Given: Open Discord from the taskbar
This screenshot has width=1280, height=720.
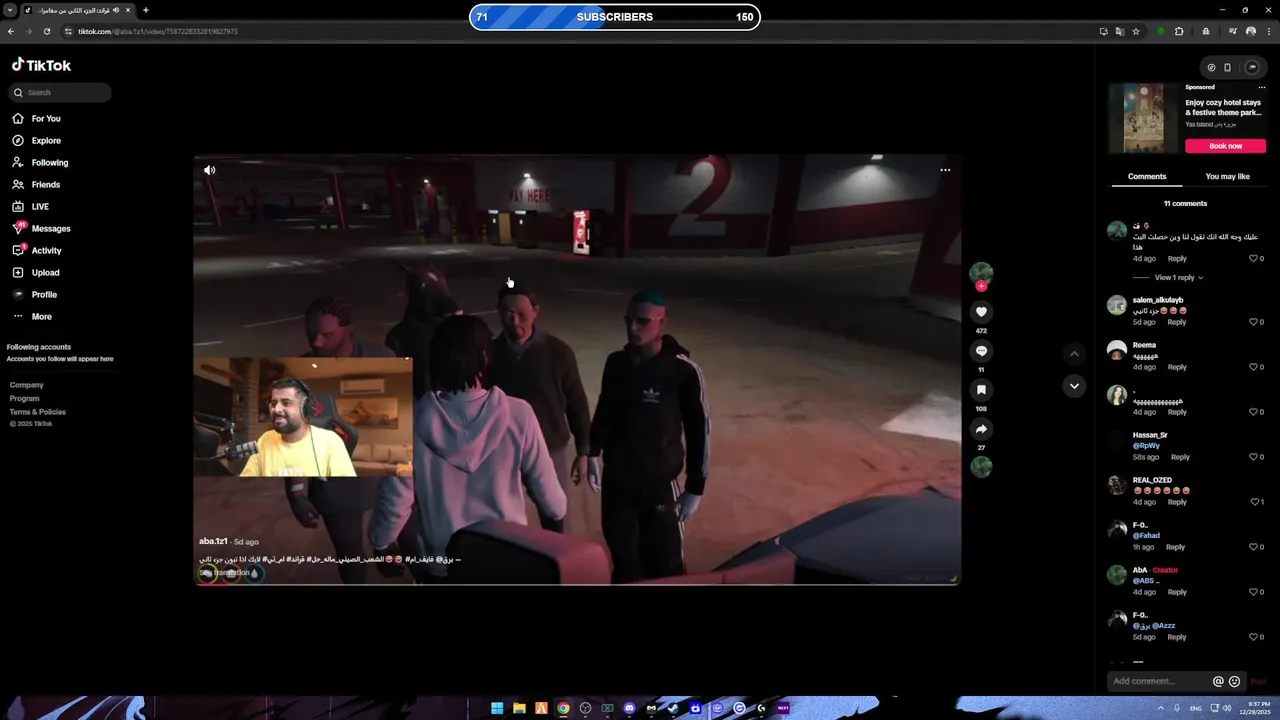Looking at the screenshot, I should point(629,708).
